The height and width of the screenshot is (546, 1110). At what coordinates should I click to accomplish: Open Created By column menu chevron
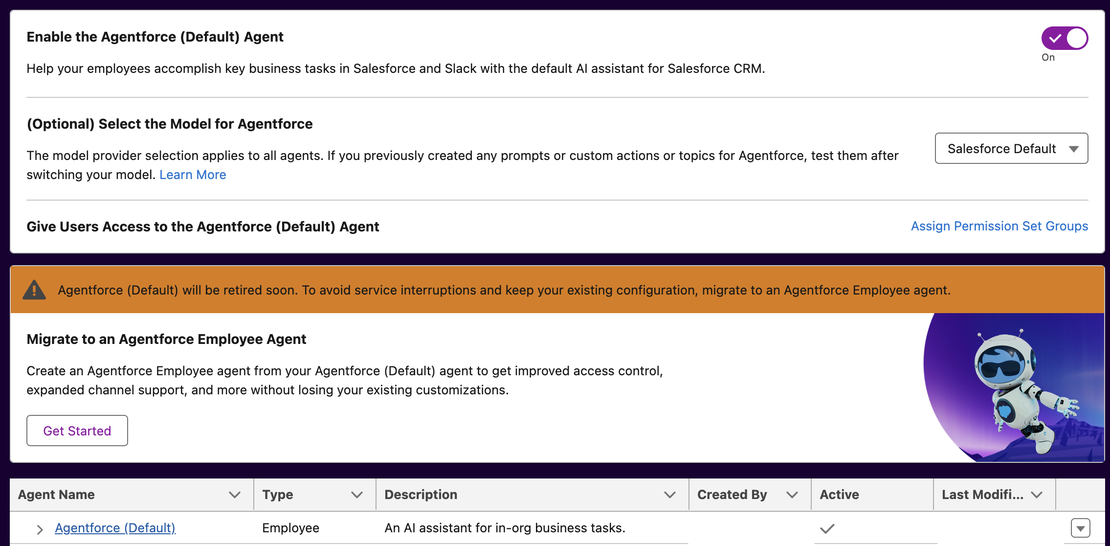(x=792, y=495)
